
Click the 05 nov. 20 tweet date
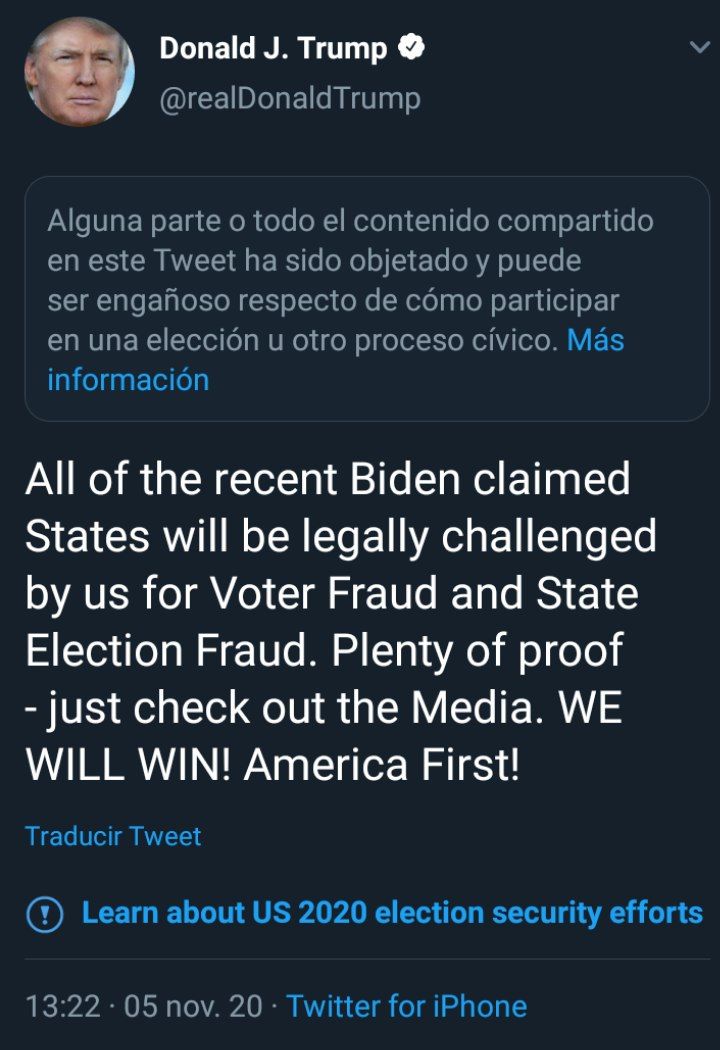click(x=193, y=1006)
